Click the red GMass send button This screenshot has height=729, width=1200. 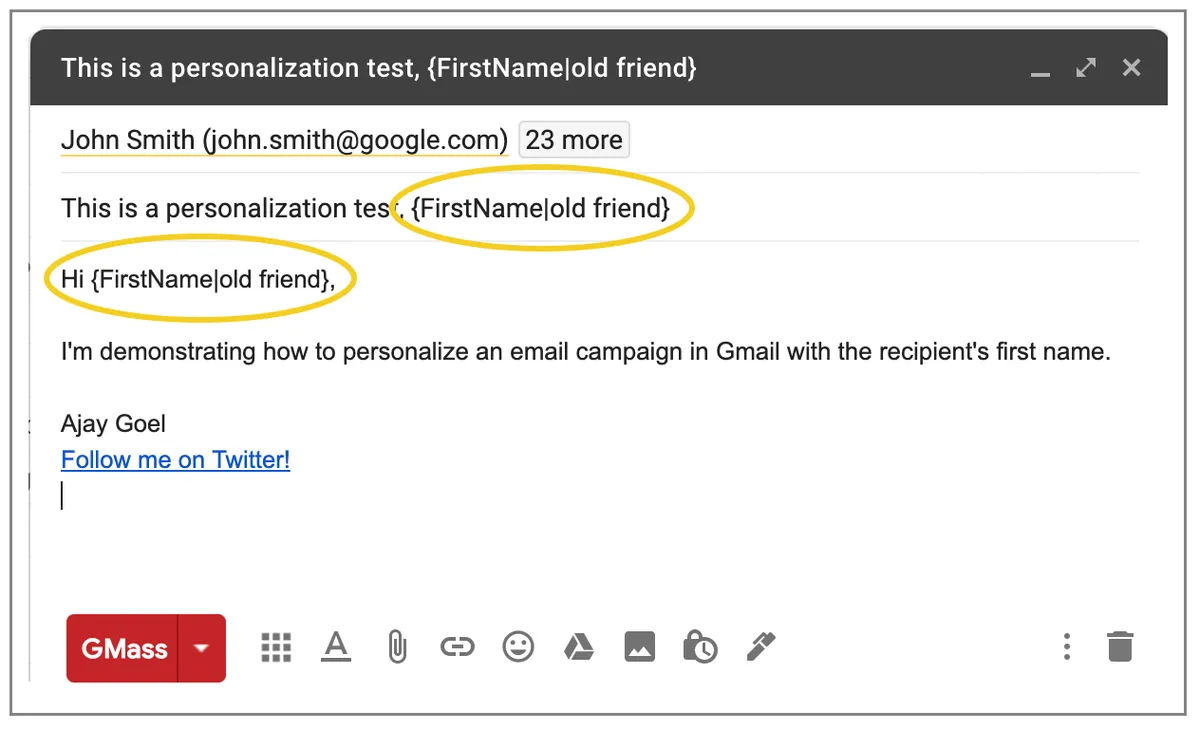(x=122, y=648)
